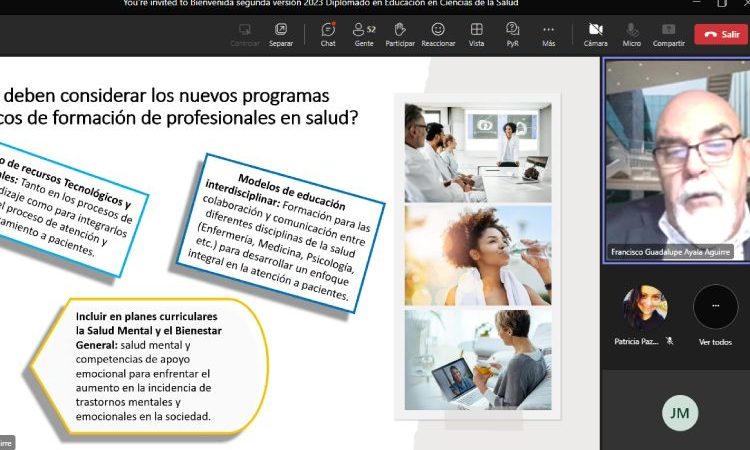Click the slide's classroom presentation photo

(478, 153)
